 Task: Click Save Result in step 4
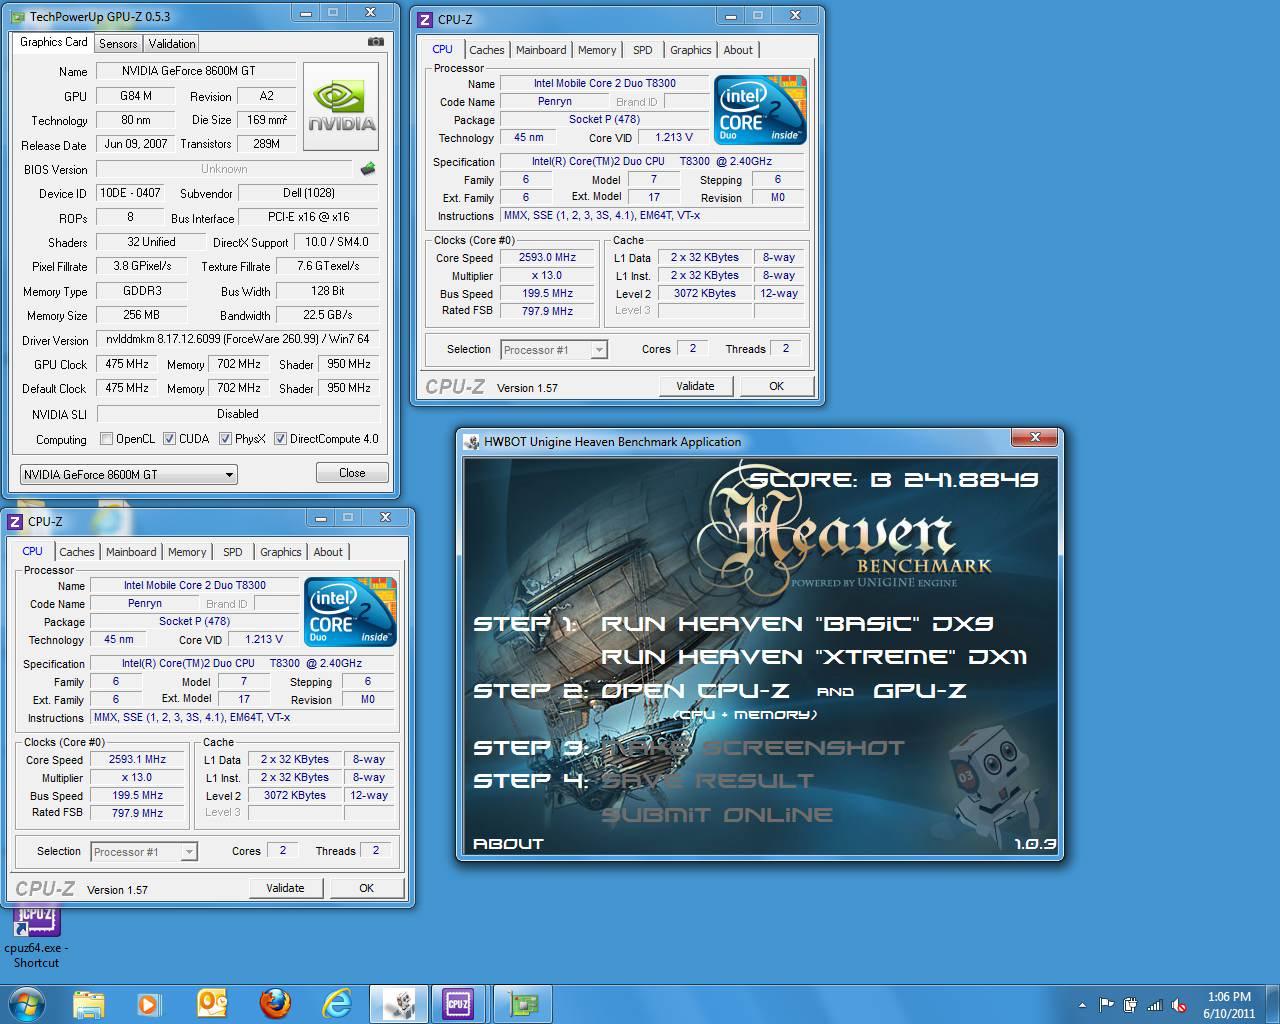708,781
